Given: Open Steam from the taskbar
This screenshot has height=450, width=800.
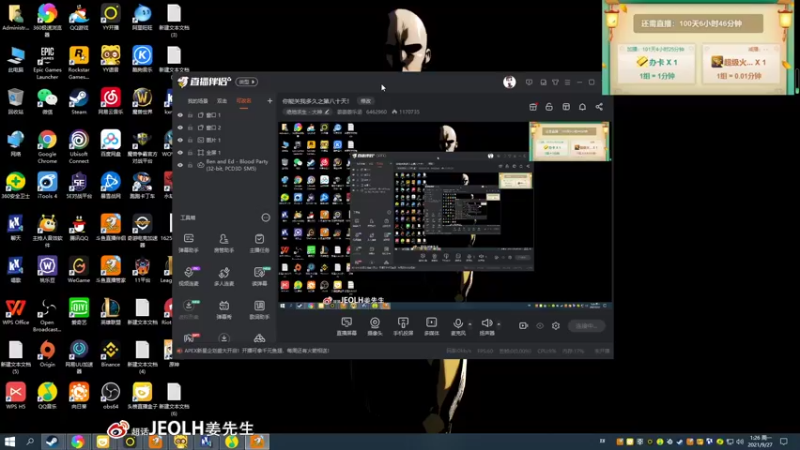Looking at the screenshot, I should tap(52, 441).
